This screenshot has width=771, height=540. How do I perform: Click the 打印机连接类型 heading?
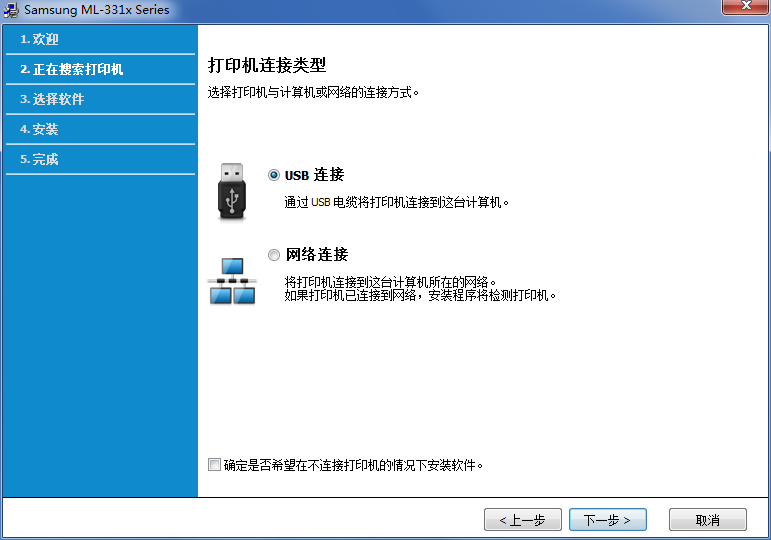point(267,65)
